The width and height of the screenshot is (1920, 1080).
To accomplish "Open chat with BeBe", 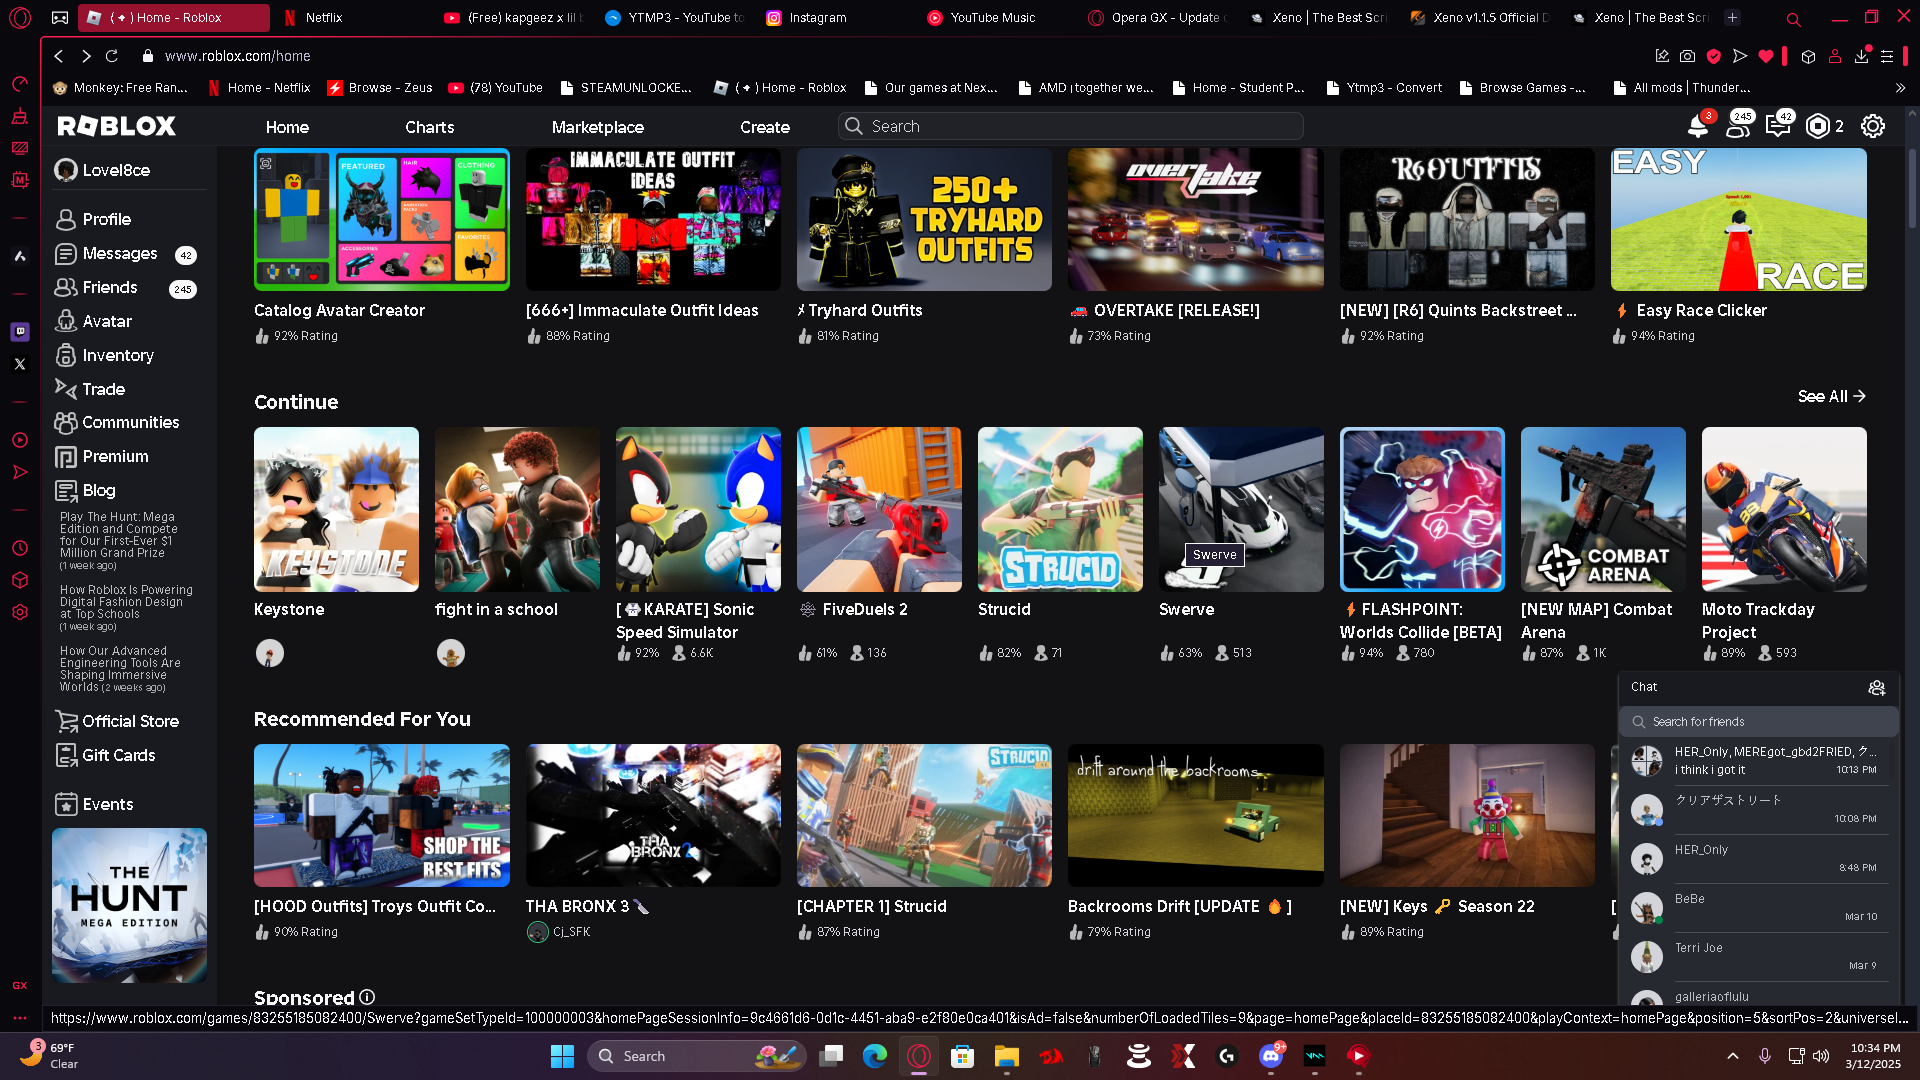I will pos(1759,907).
